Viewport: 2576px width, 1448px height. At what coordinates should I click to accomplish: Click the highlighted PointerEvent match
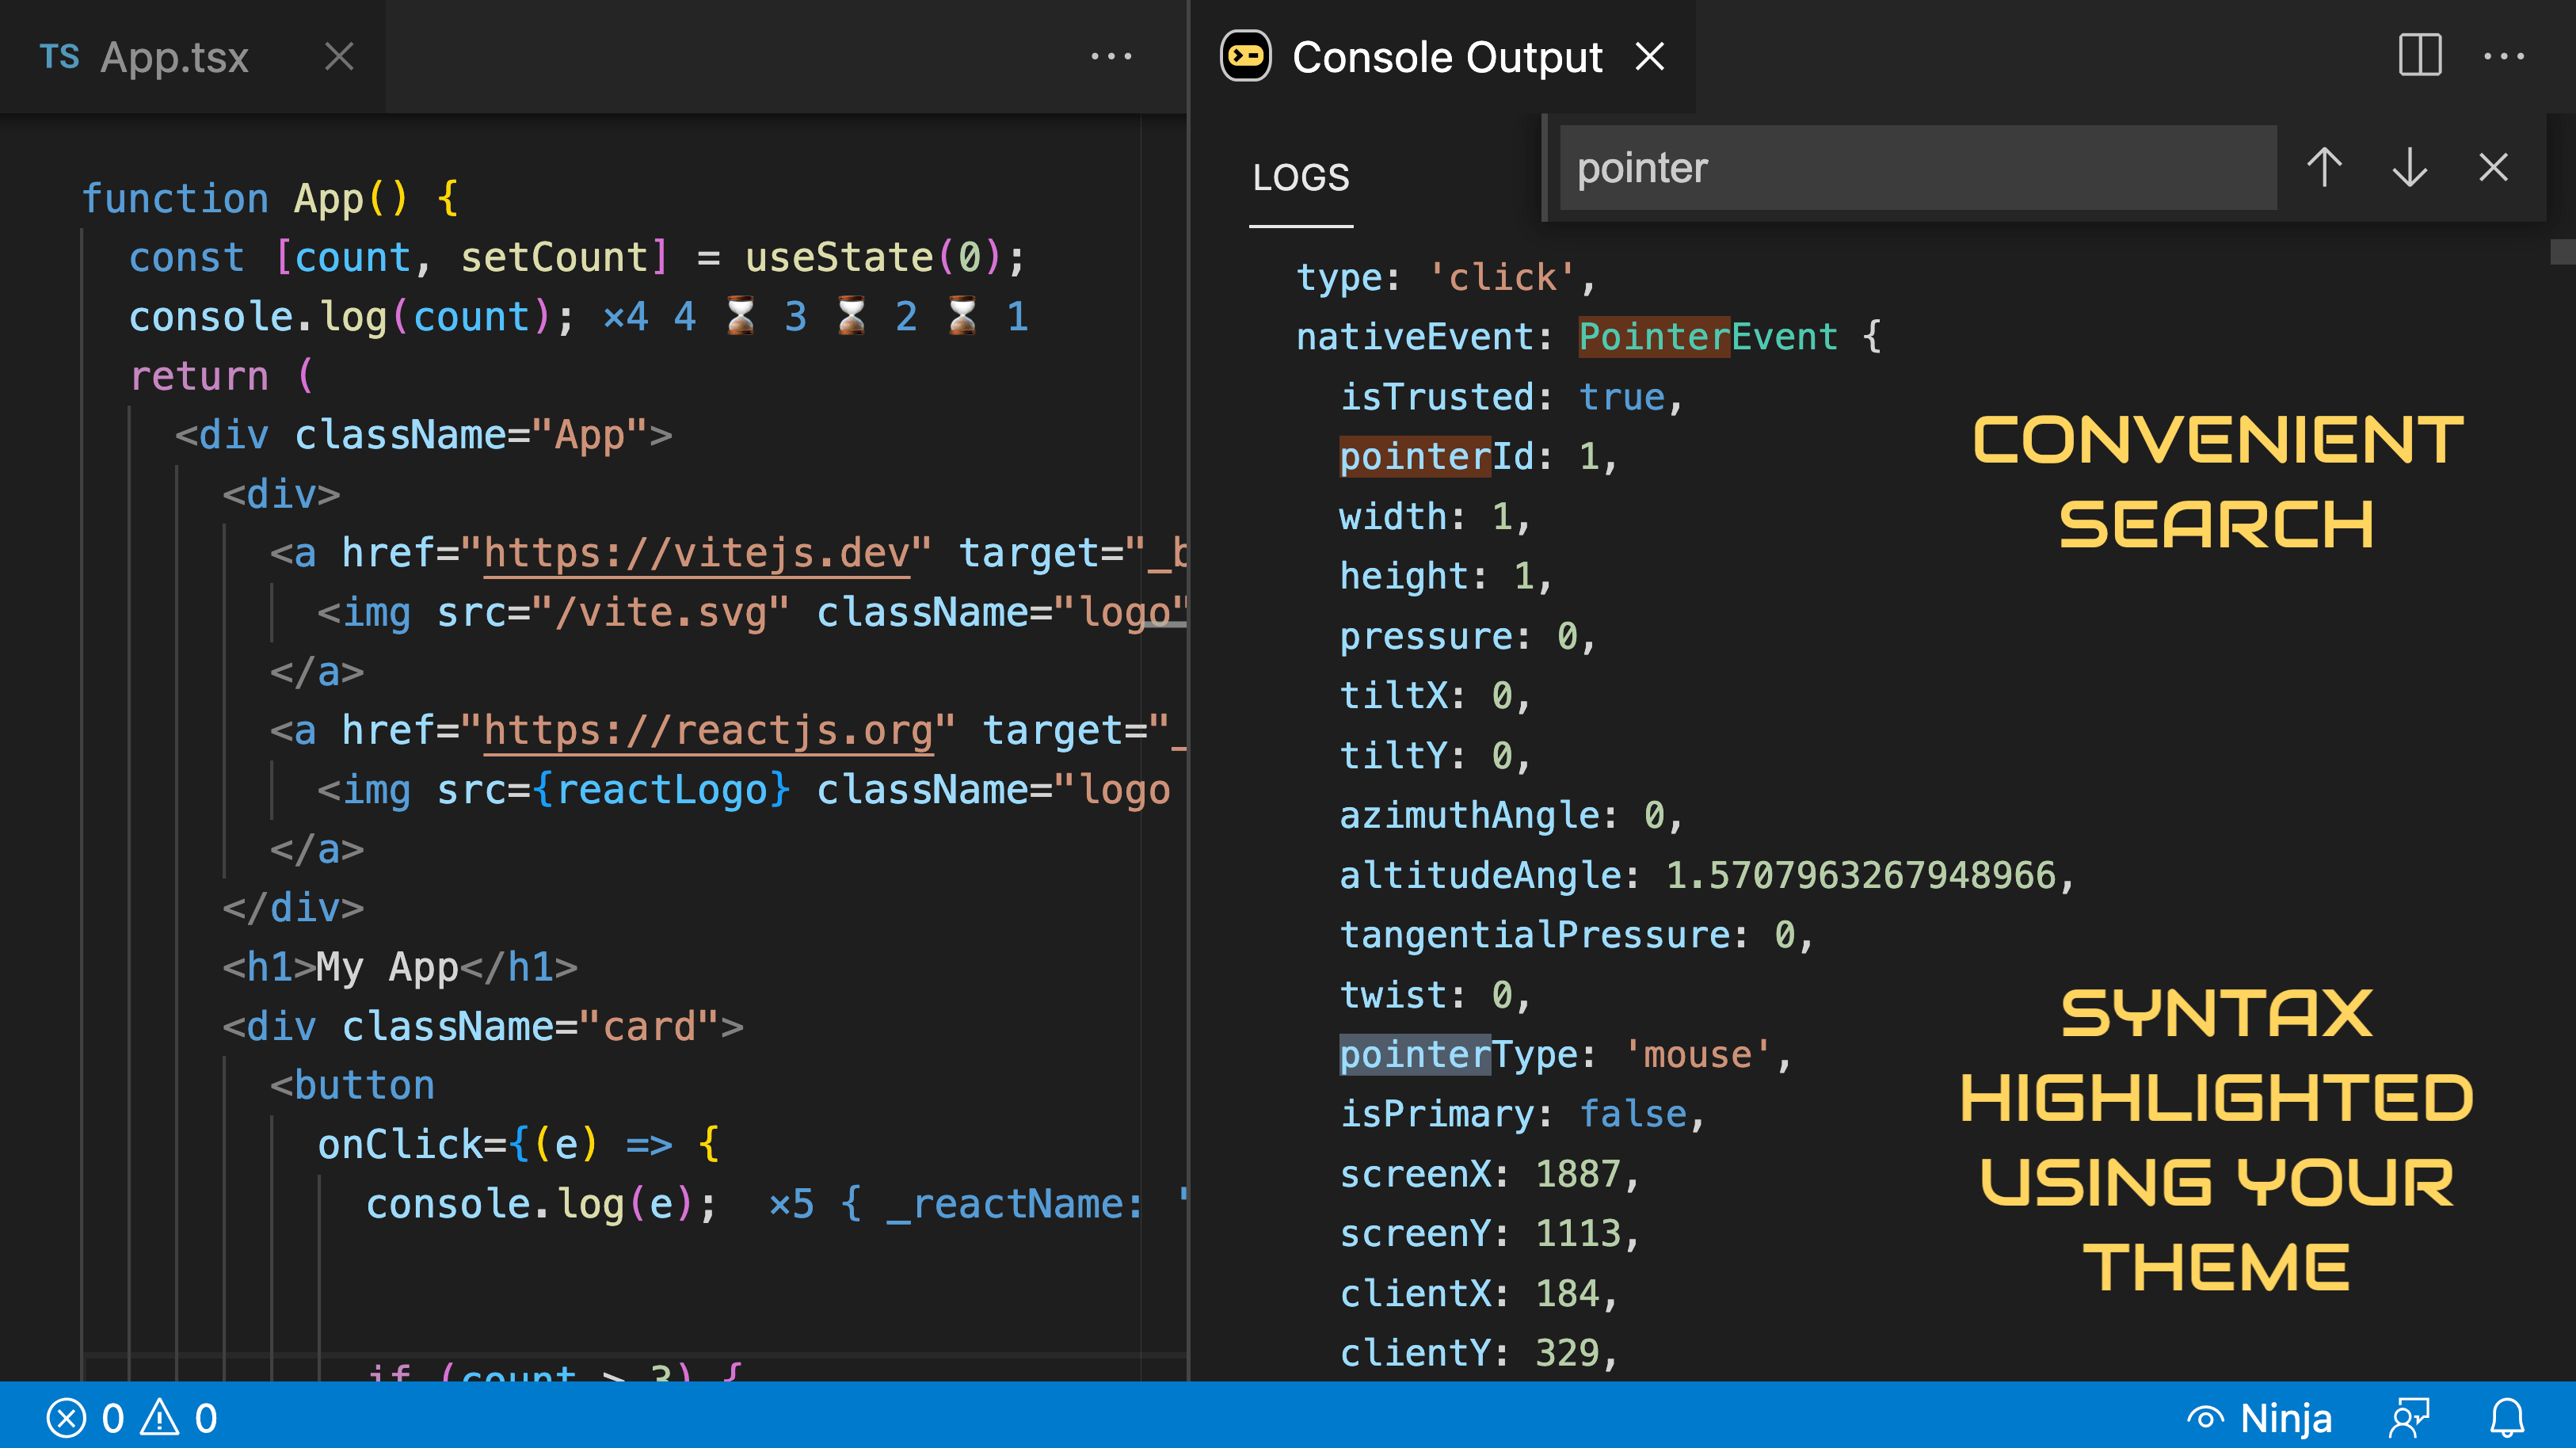pyautogui.click(x=1654, y=337)
